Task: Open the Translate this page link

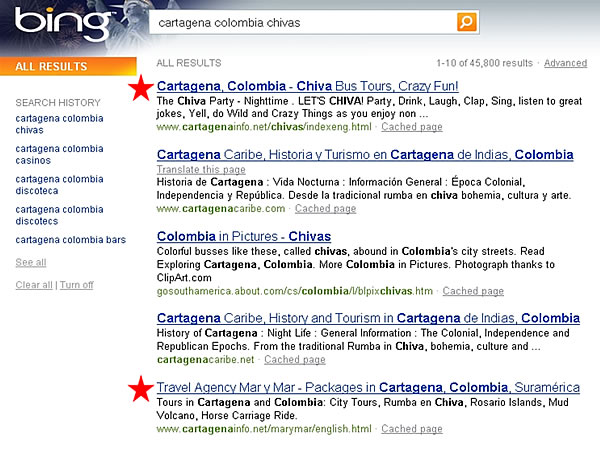Action: pyautogui.click(x=201, y=170)
